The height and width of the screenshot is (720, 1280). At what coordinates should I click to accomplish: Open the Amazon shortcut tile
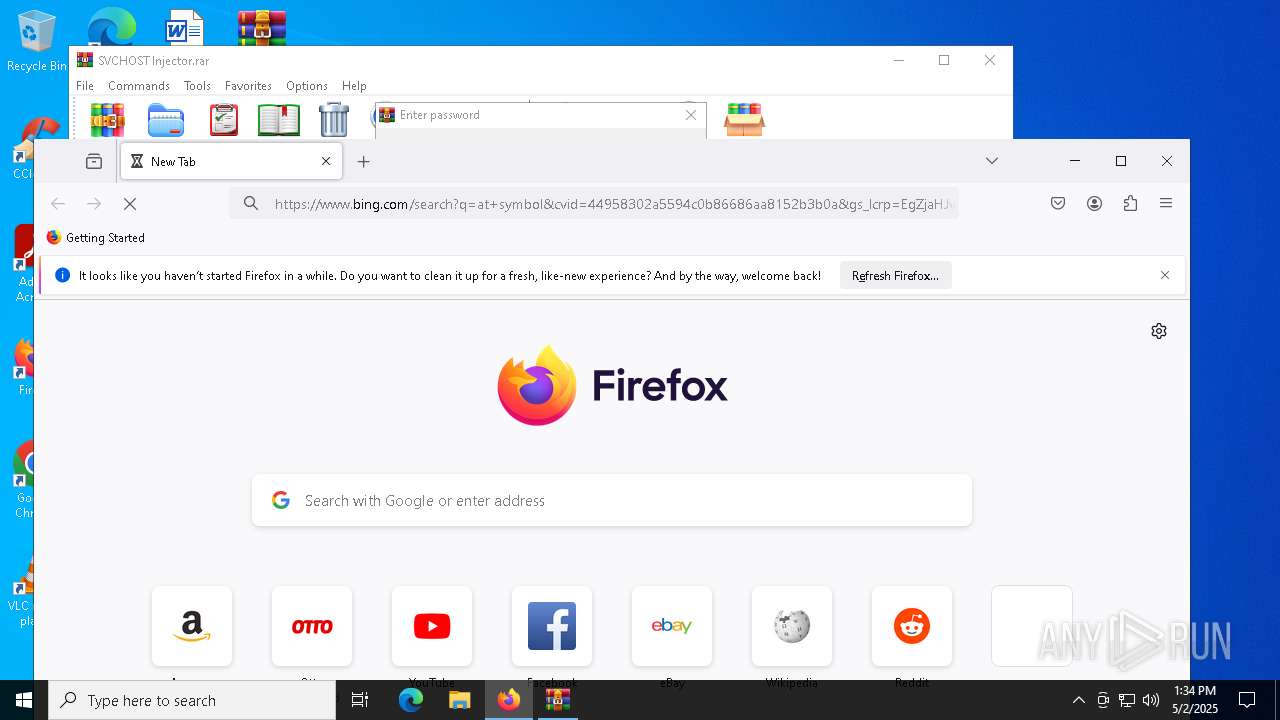(x=192, y=626)
